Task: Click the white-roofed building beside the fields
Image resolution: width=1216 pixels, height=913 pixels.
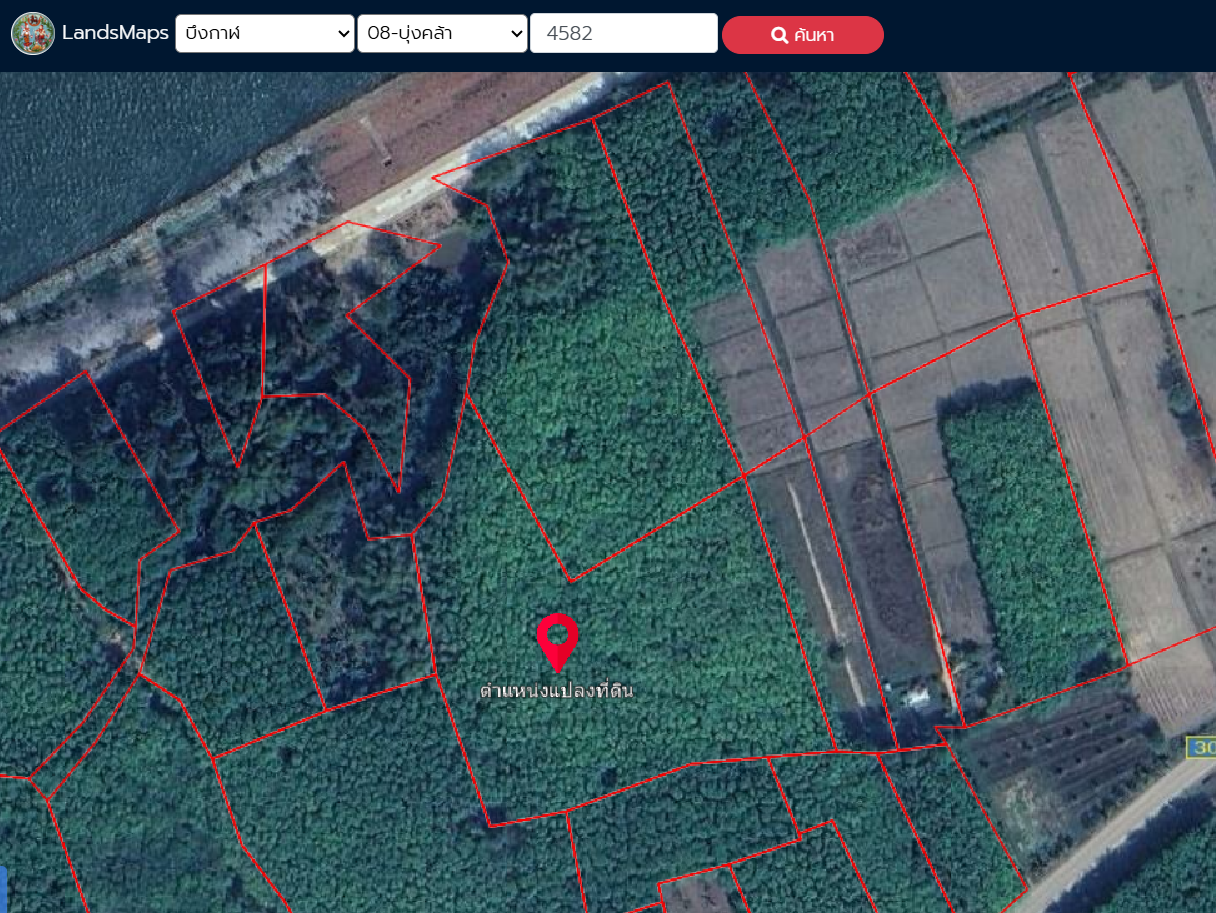Action: 914,695
